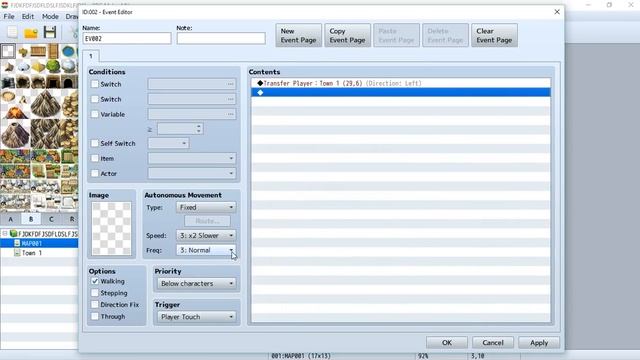Enable the first Switch condition
The width and height of the screenshot is (640, 360).
click(x=95, y=84)
